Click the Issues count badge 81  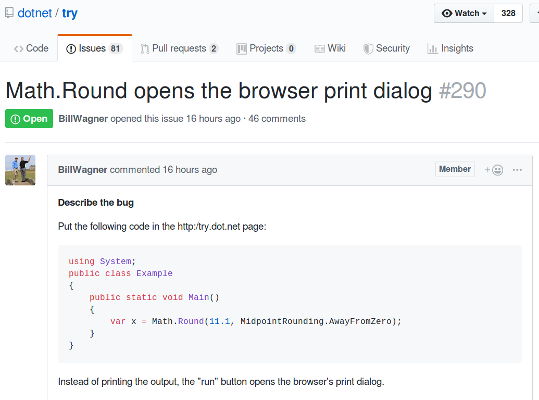(x=115, y=48)
